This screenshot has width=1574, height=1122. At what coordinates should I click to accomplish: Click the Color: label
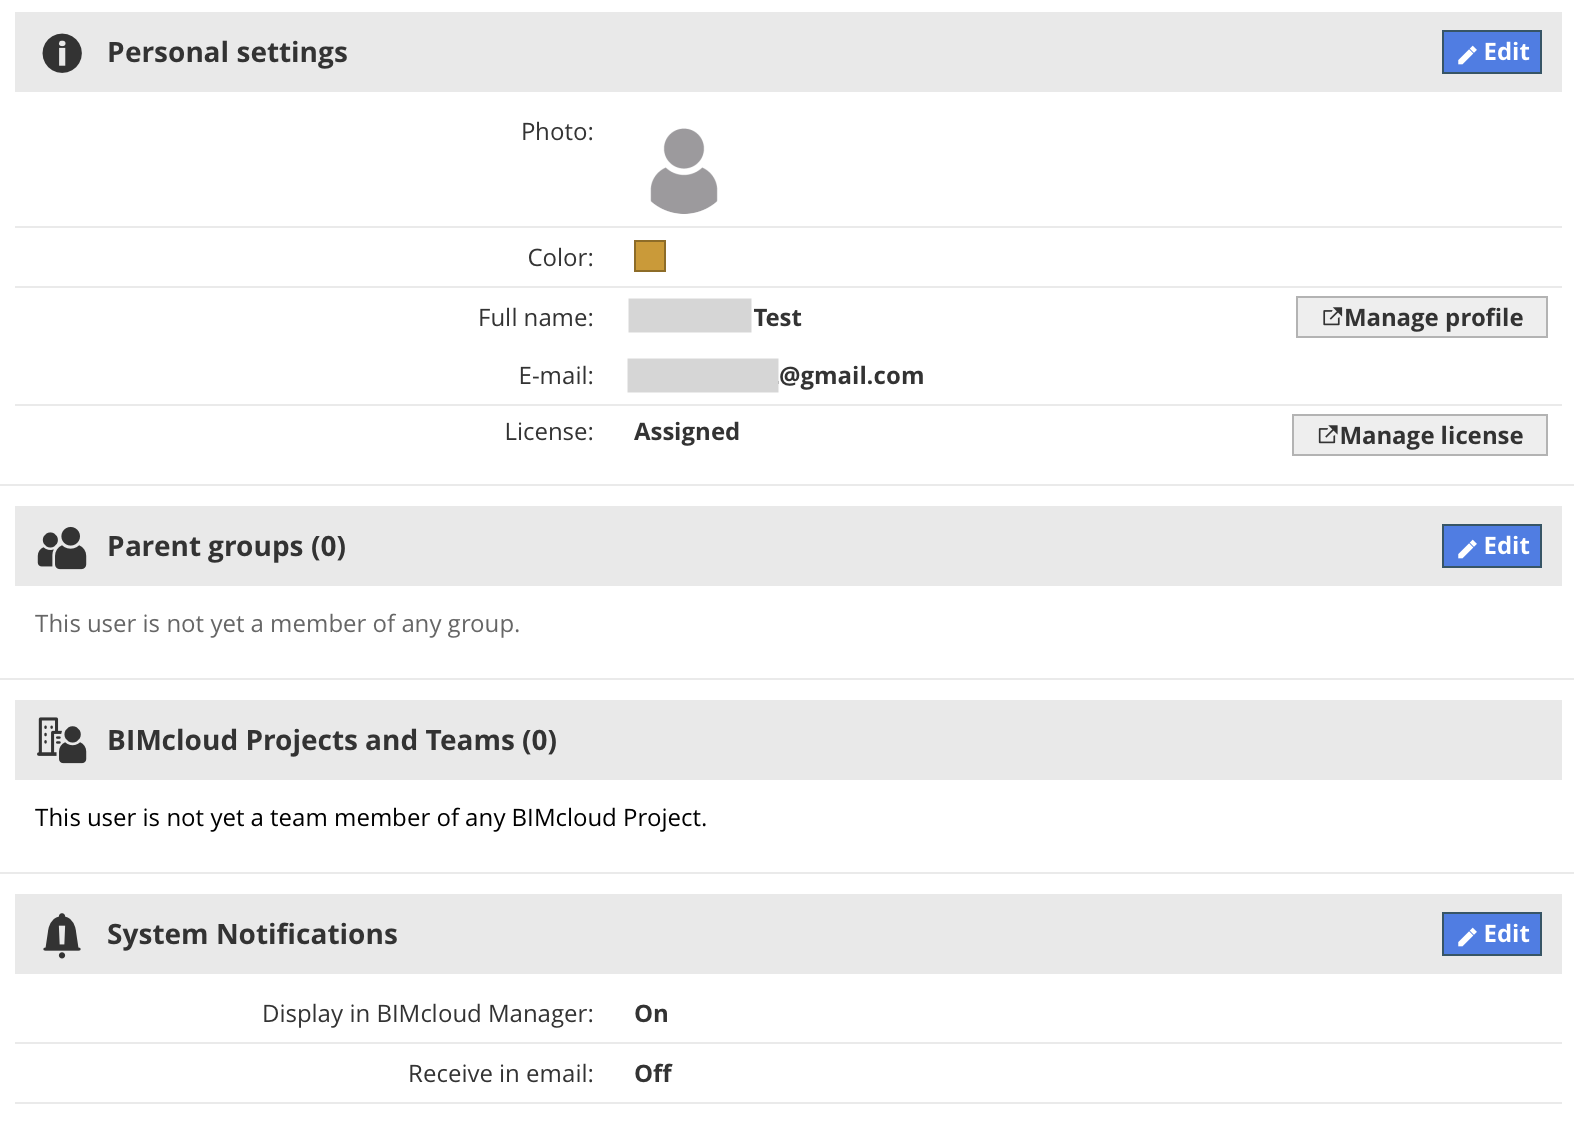coord(560,257)
